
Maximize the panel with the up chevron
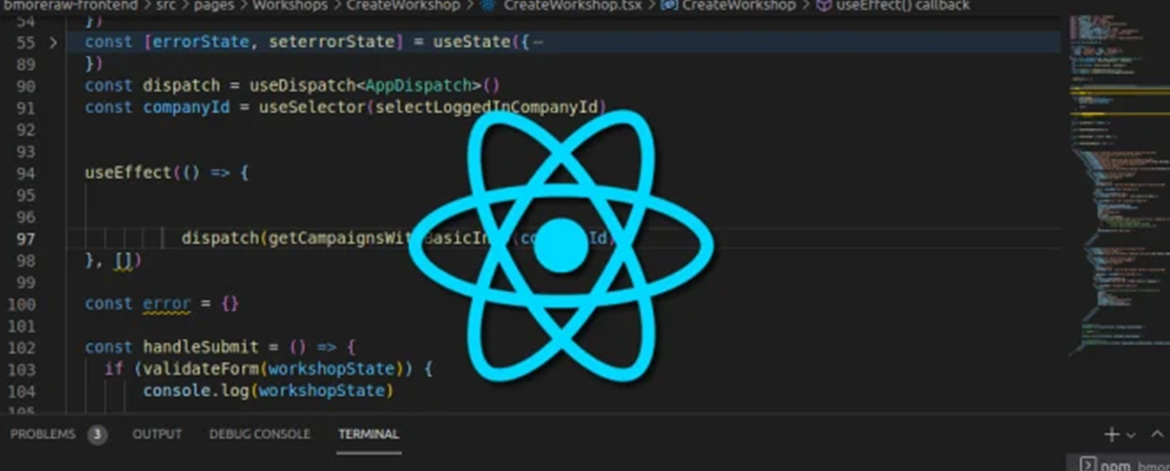(1157, 434)
